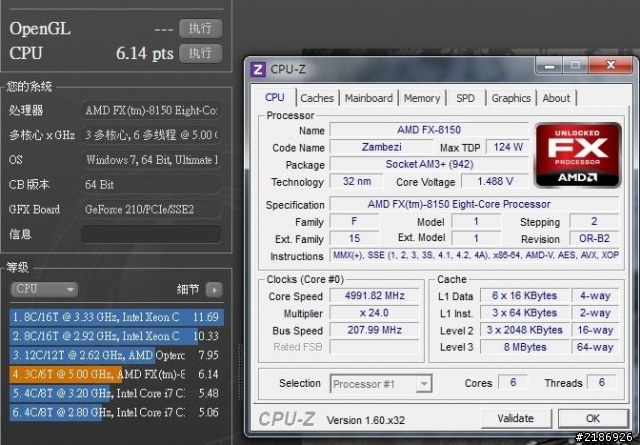Open the Processor #1 selection dropdown
640x445 pixels.
point(380,384)
